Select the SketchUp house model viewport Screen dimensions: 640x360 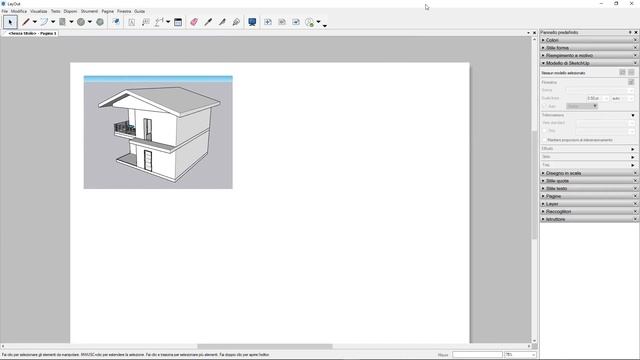click(158, 132)
